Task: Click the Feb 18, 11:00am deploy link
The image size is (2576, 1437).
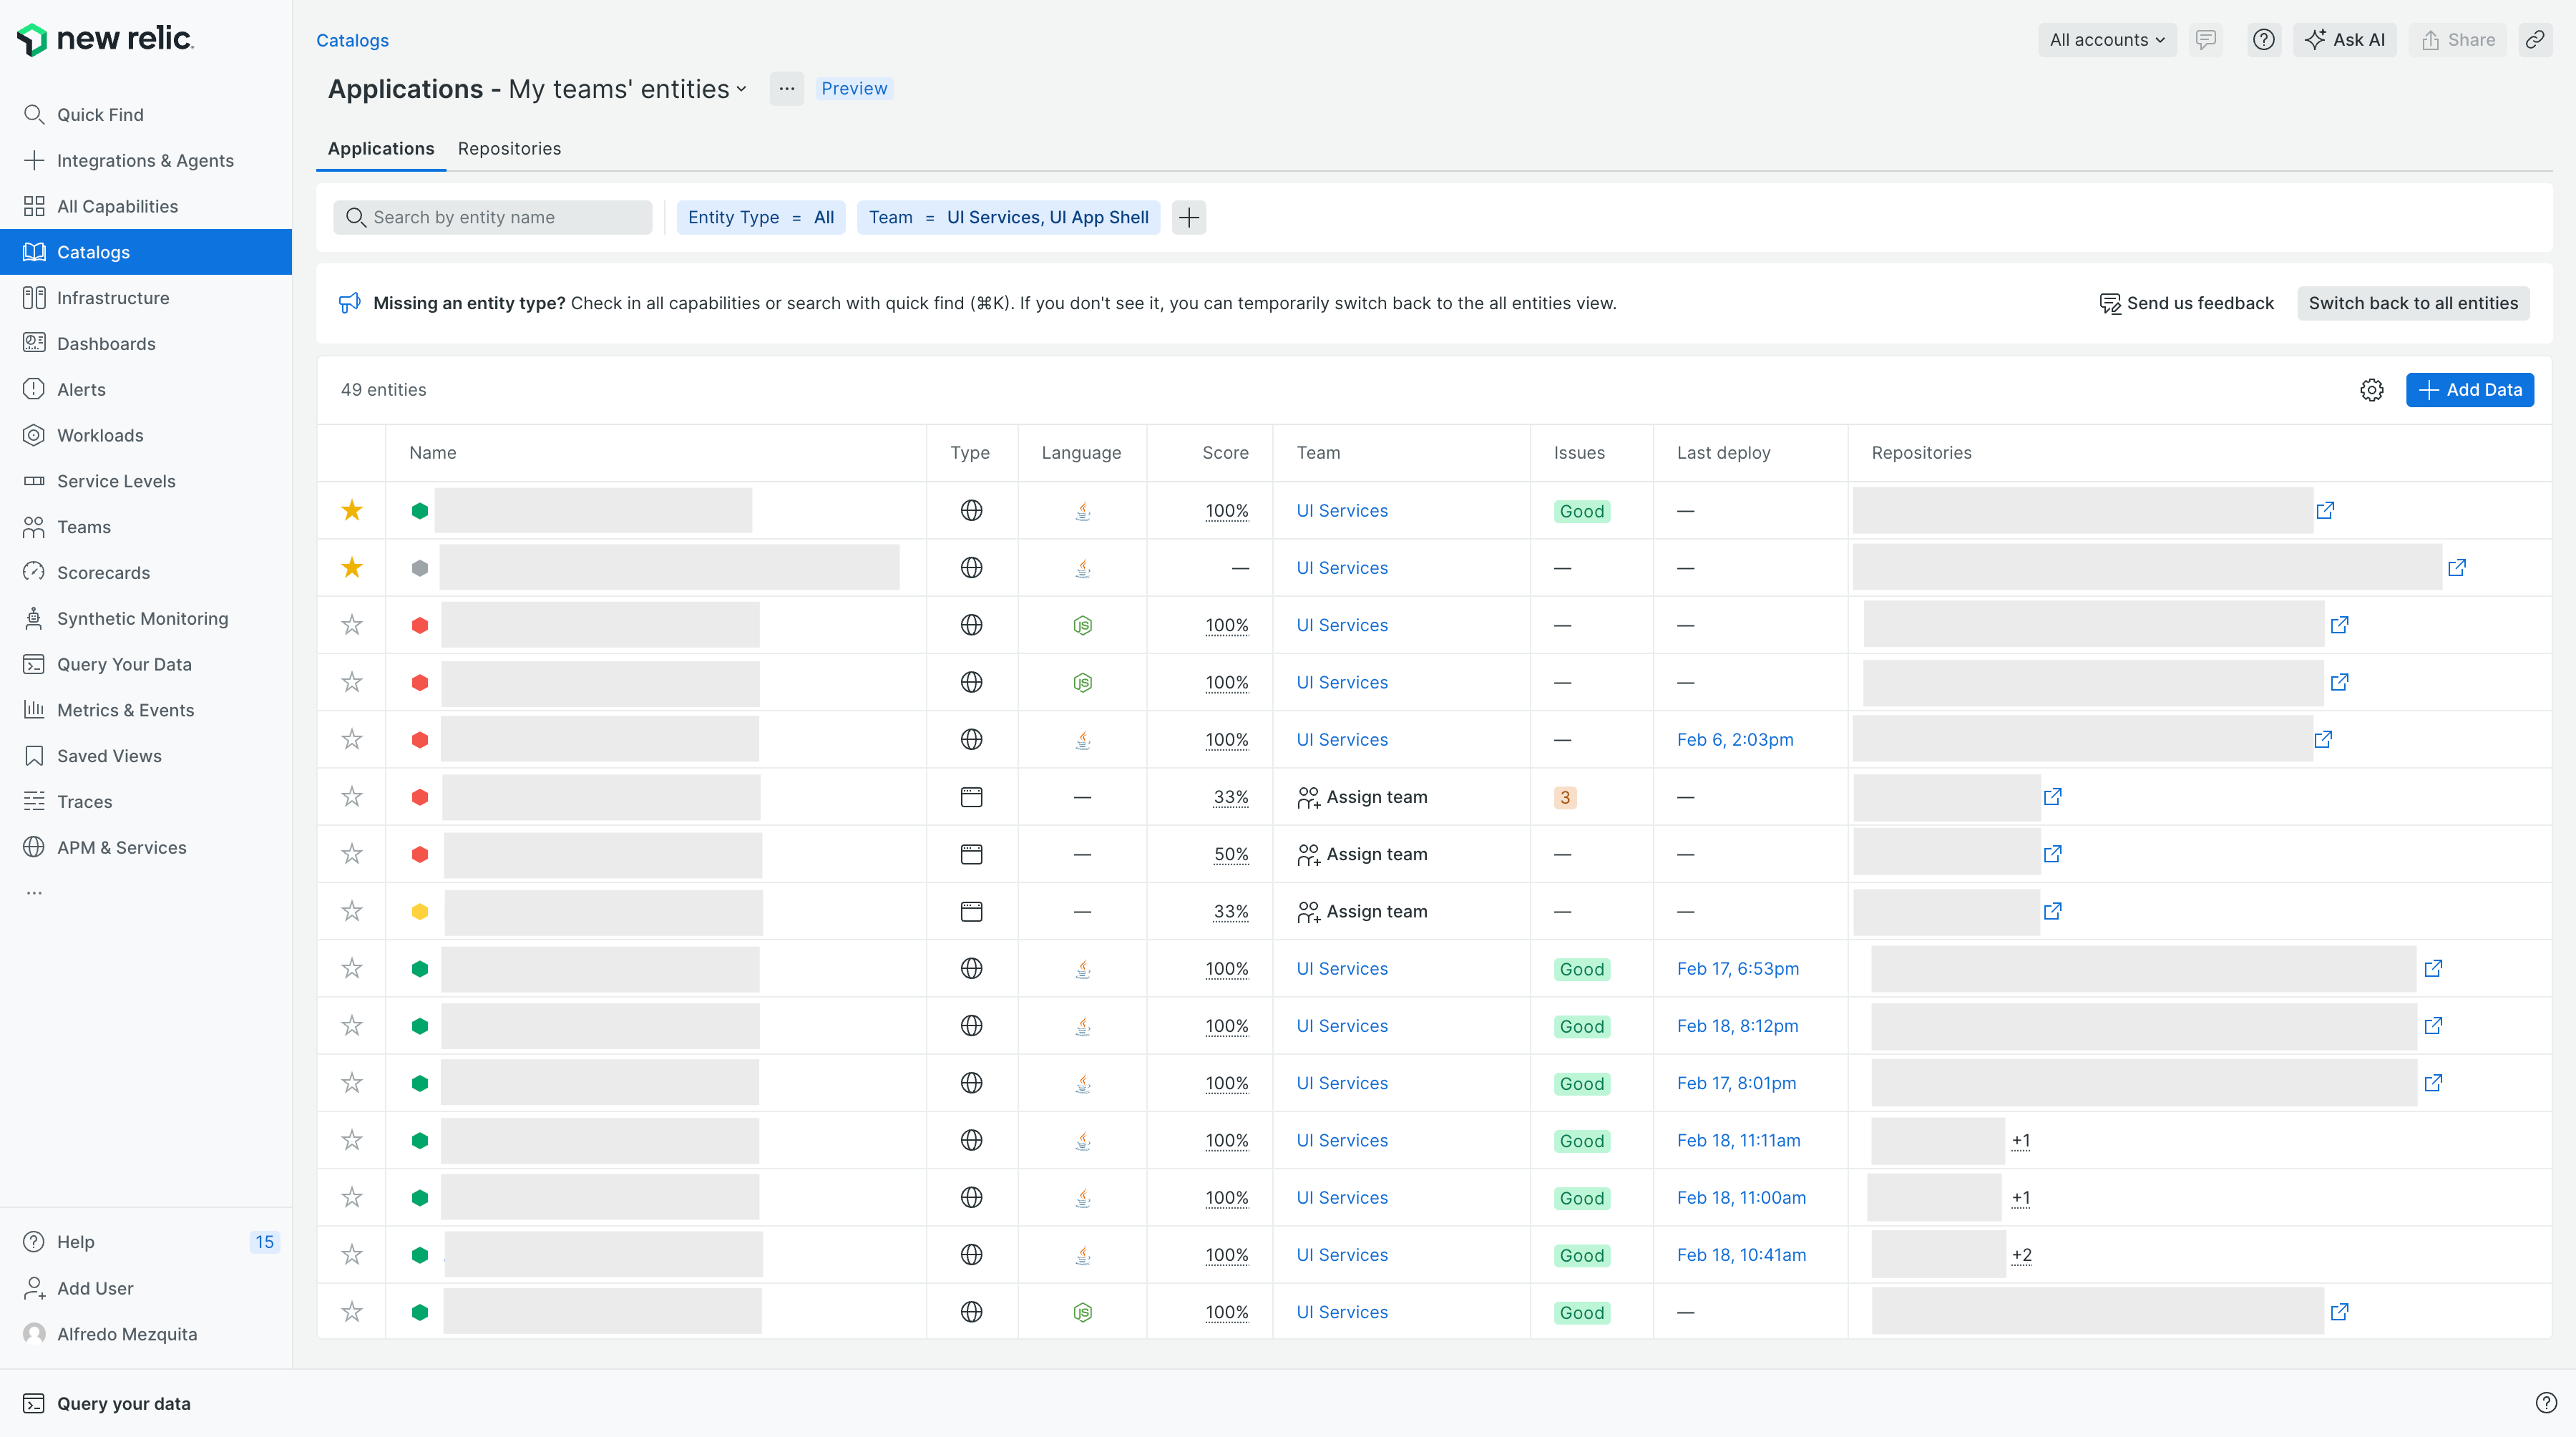Action: coord(1741,1198)
